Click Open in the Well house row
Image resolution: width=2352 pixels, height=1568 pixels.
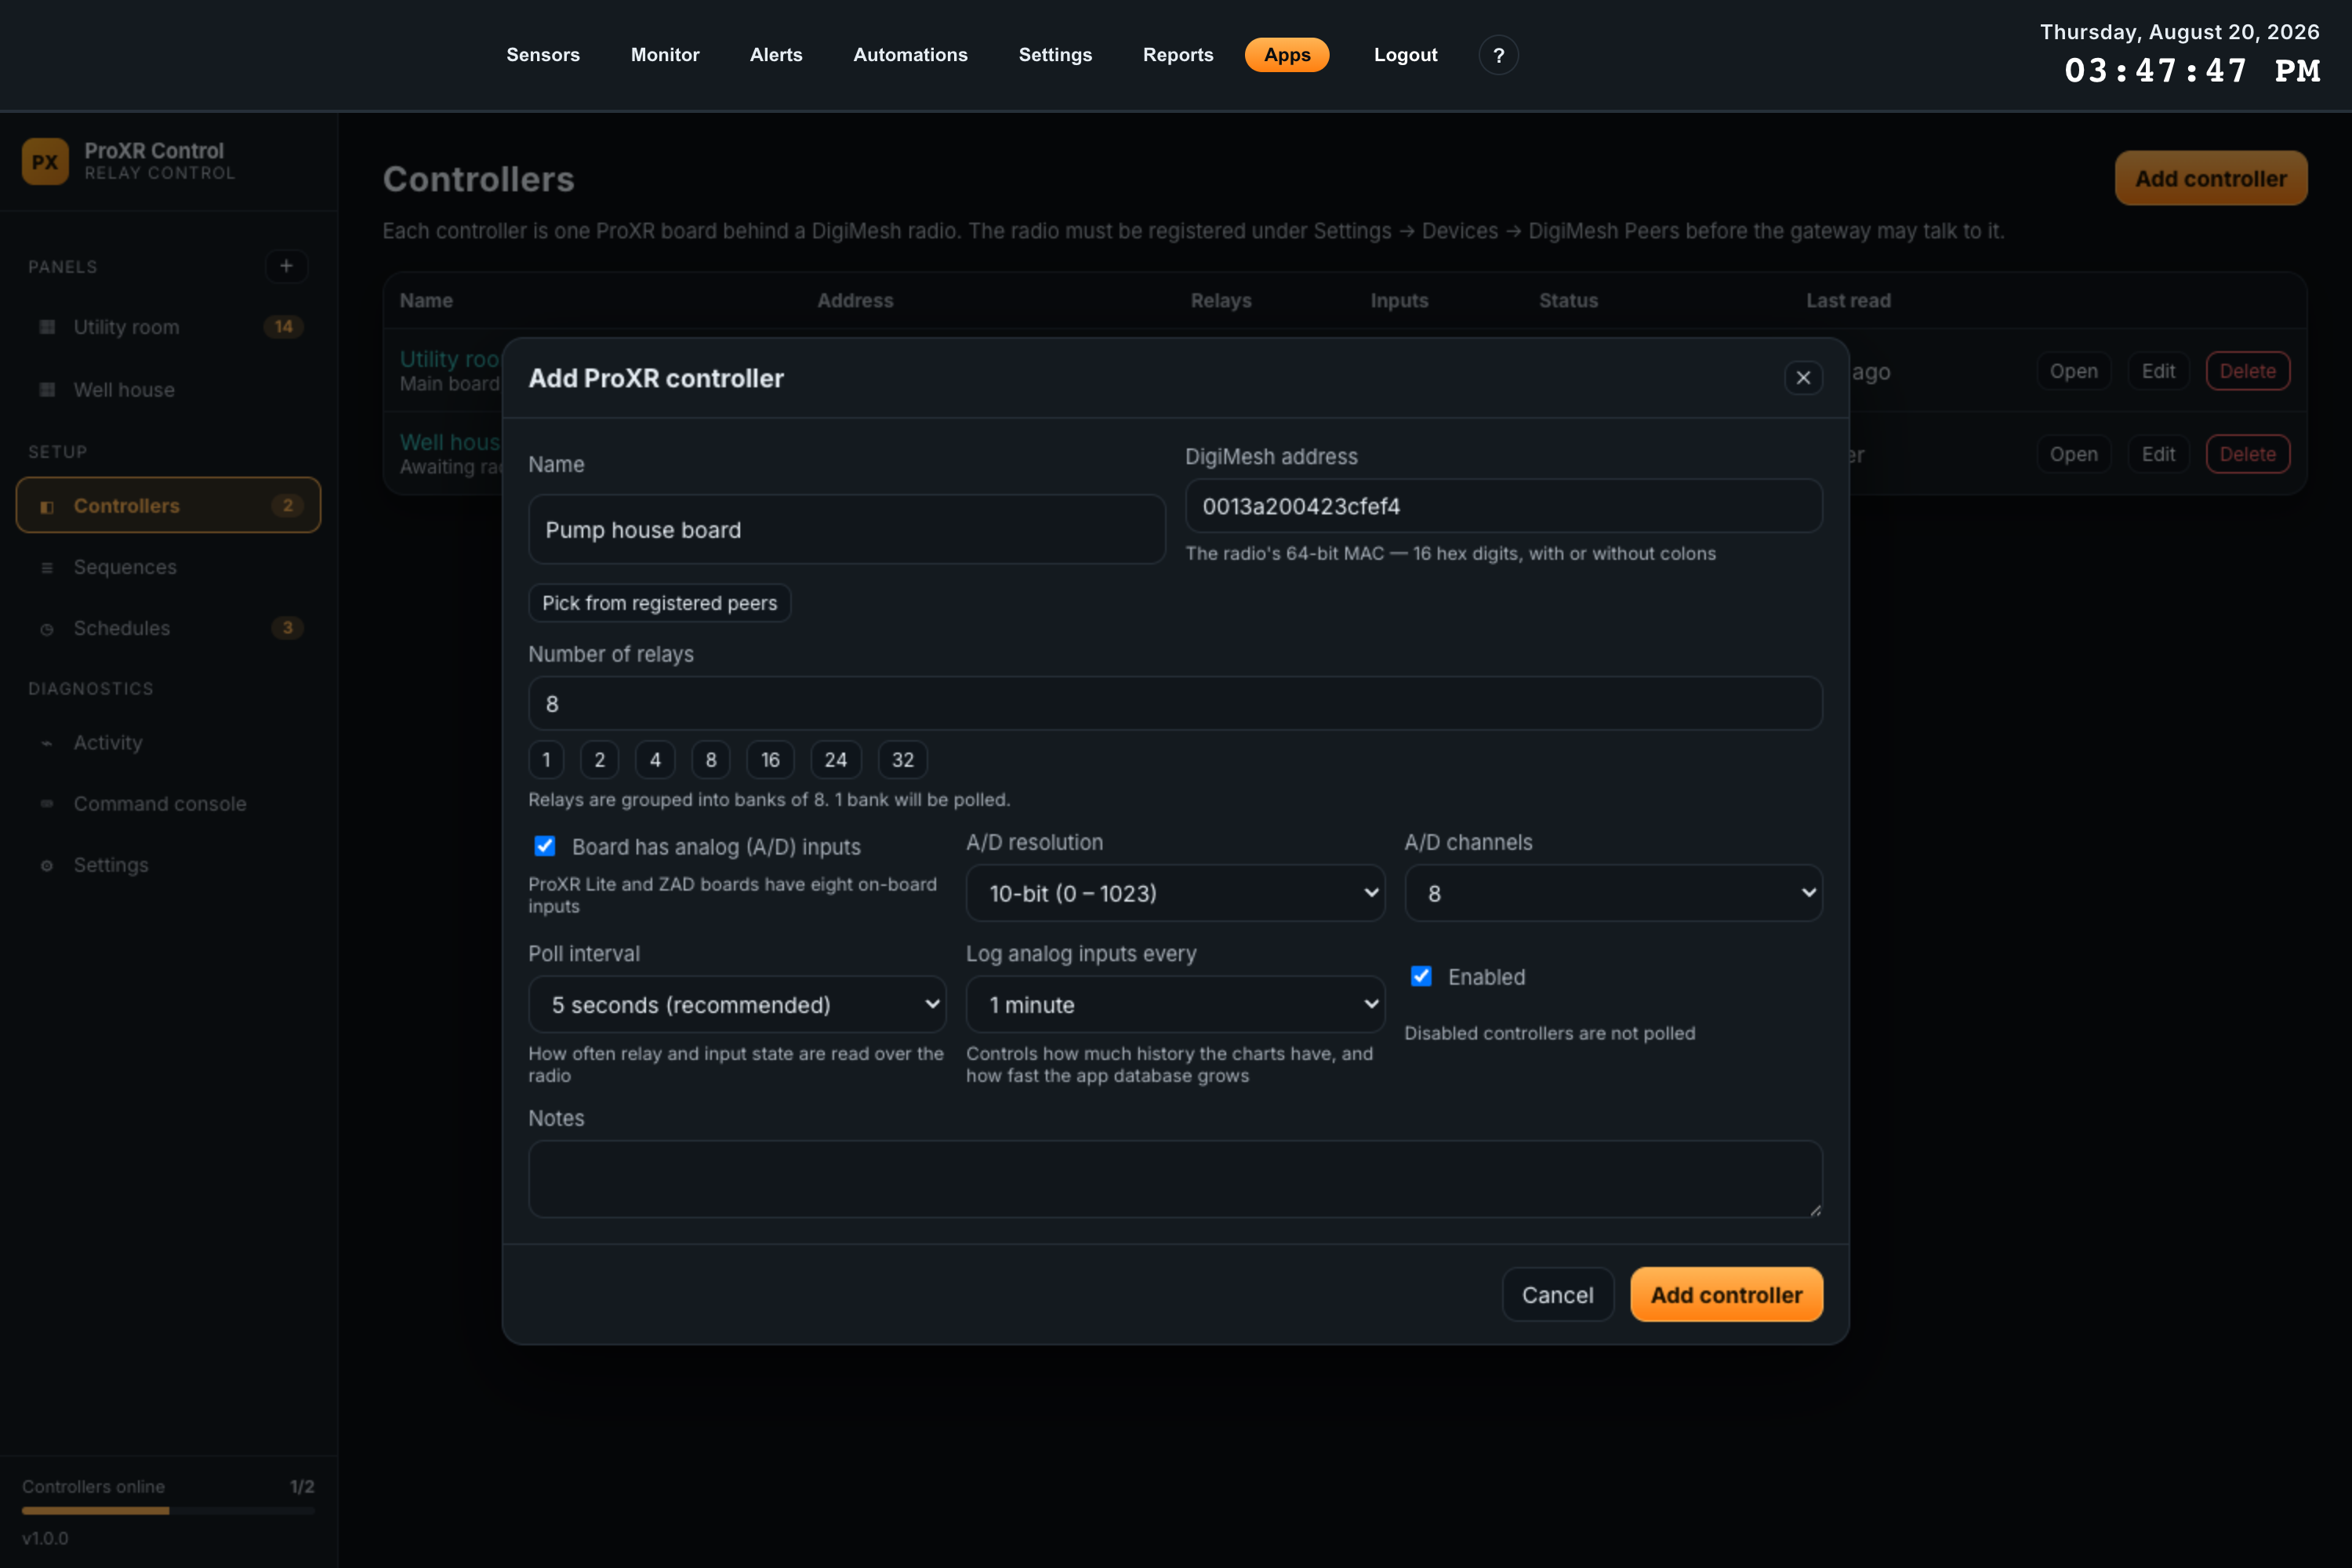click(x=2073, y=454)
